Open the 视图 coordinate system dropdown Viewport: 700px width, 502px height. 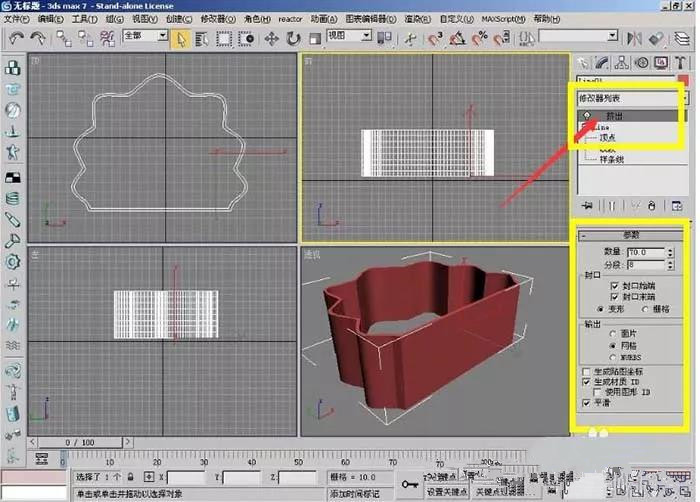point(349,36)
